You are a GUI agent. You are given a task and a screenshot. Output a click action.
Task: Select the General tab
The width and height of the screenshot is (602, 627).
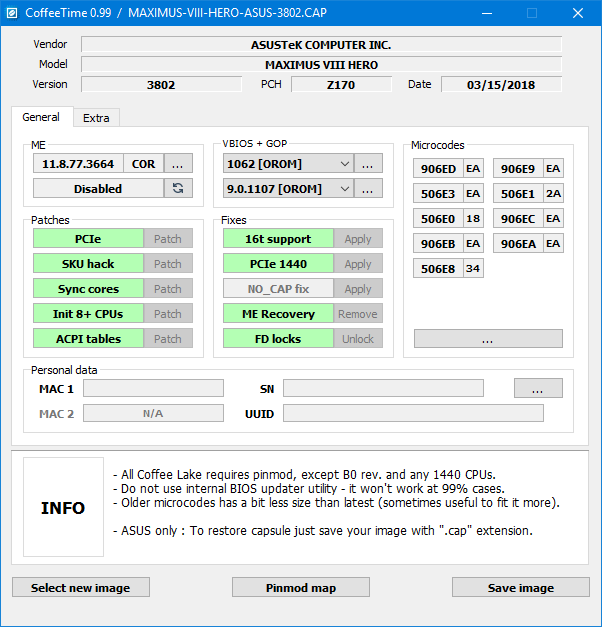point(41,117)
